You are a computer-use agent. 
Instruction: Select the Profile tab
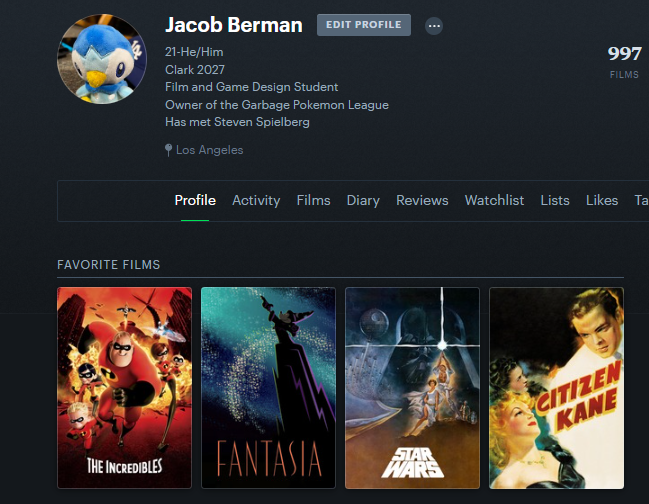point(195,200)
